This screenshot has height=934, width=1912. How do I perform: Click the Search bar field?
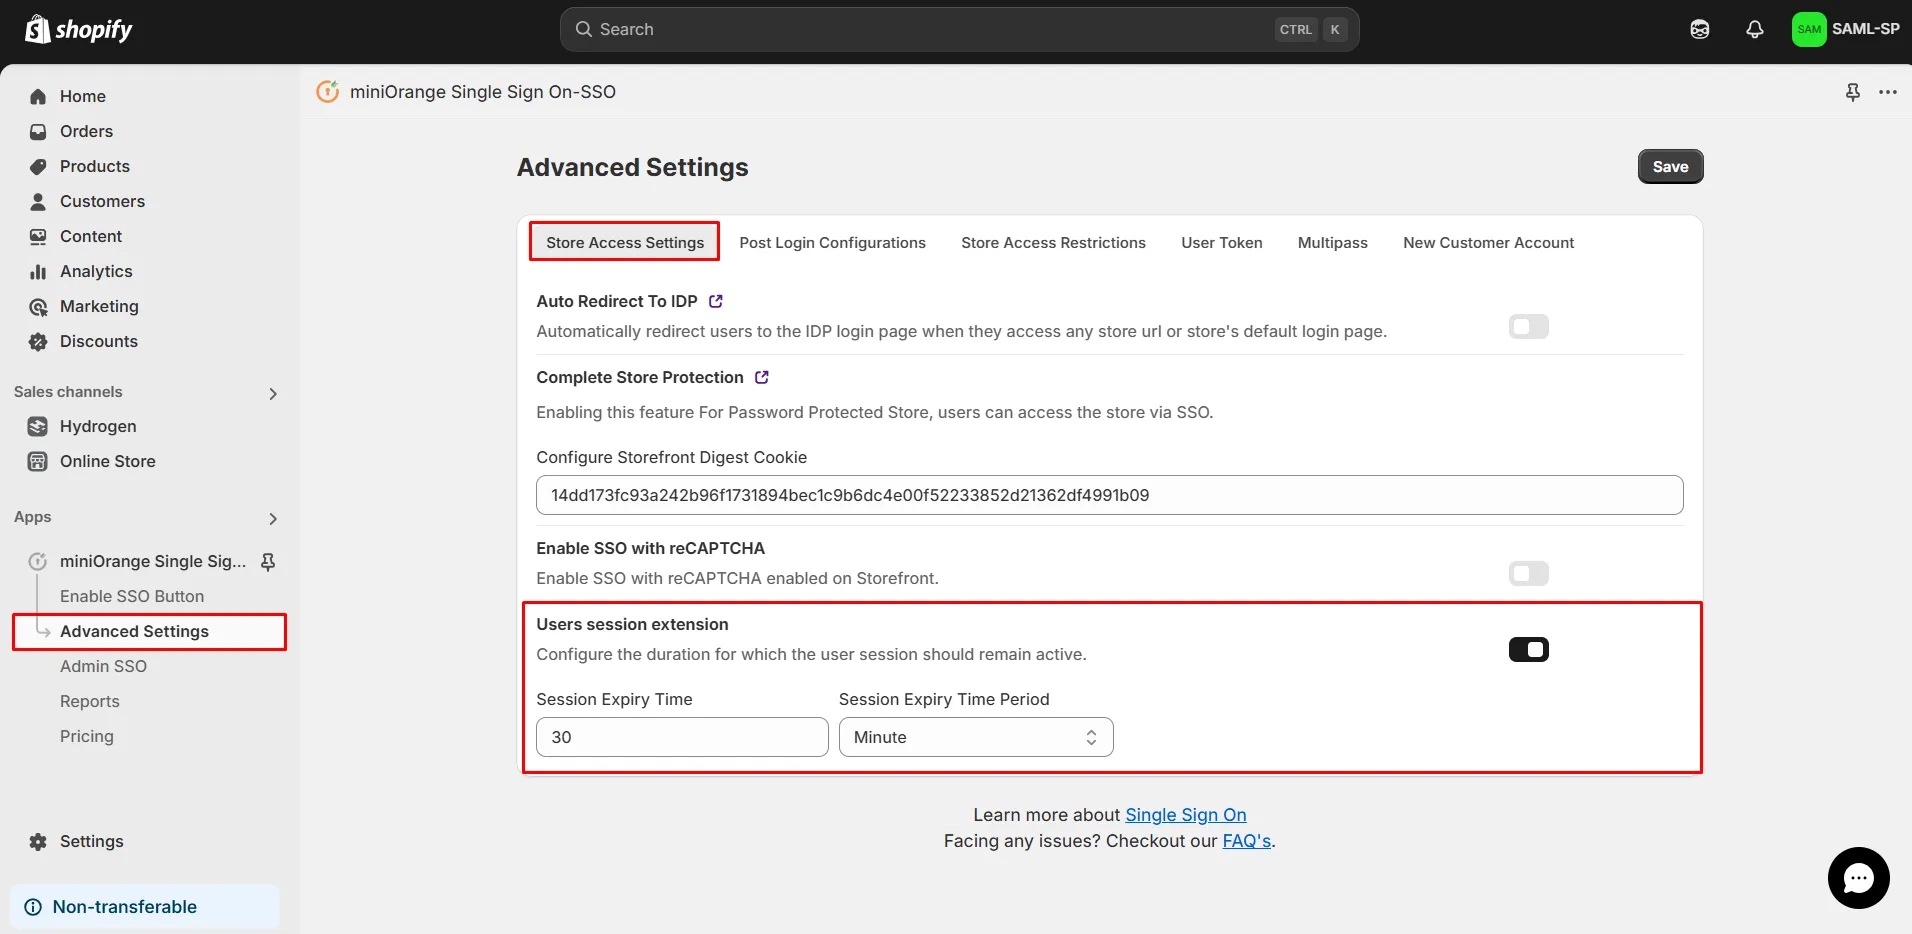(960, 29)
